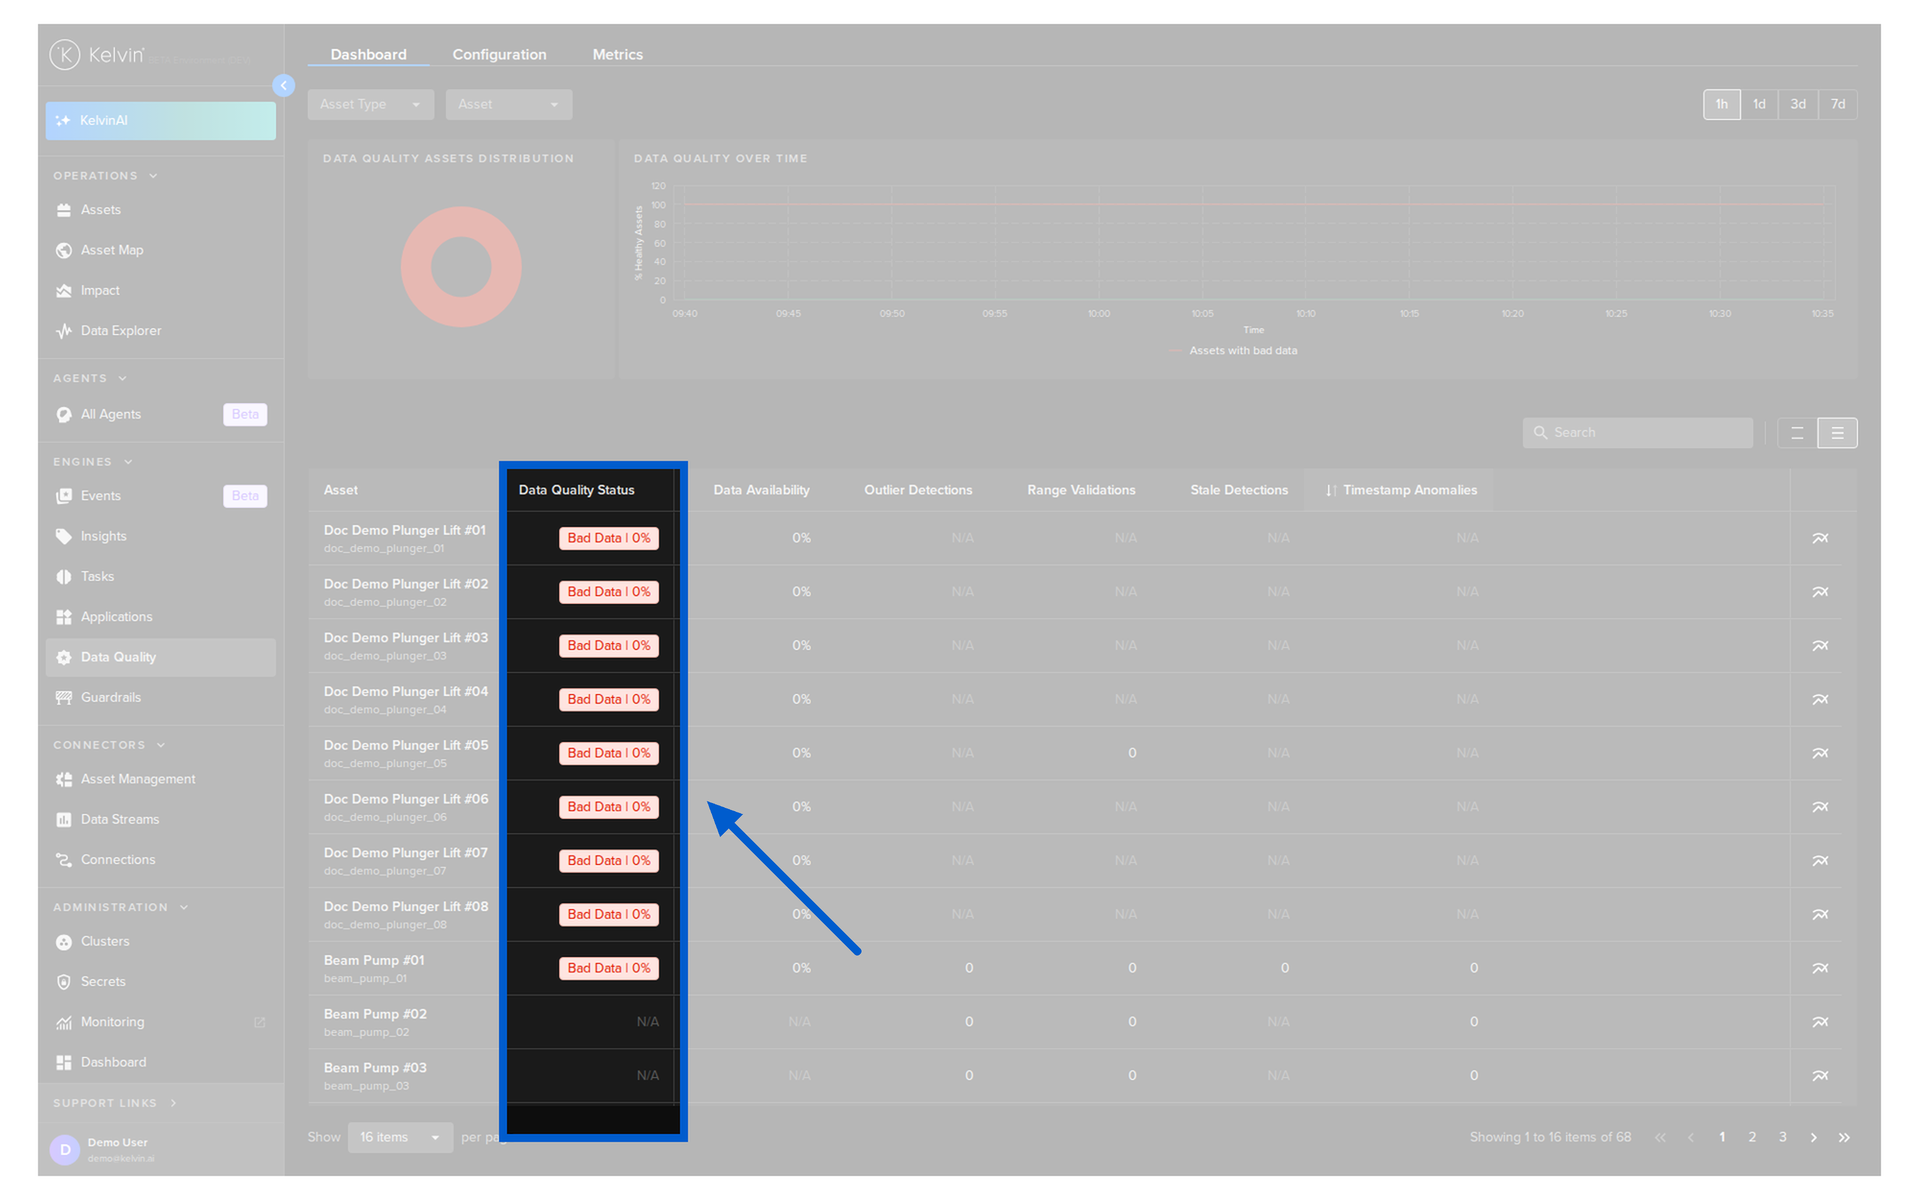The width and height of the screenshot is (1920, 1200).
Task: Switch to Metrics tab
Action: (x=617, y=55)
